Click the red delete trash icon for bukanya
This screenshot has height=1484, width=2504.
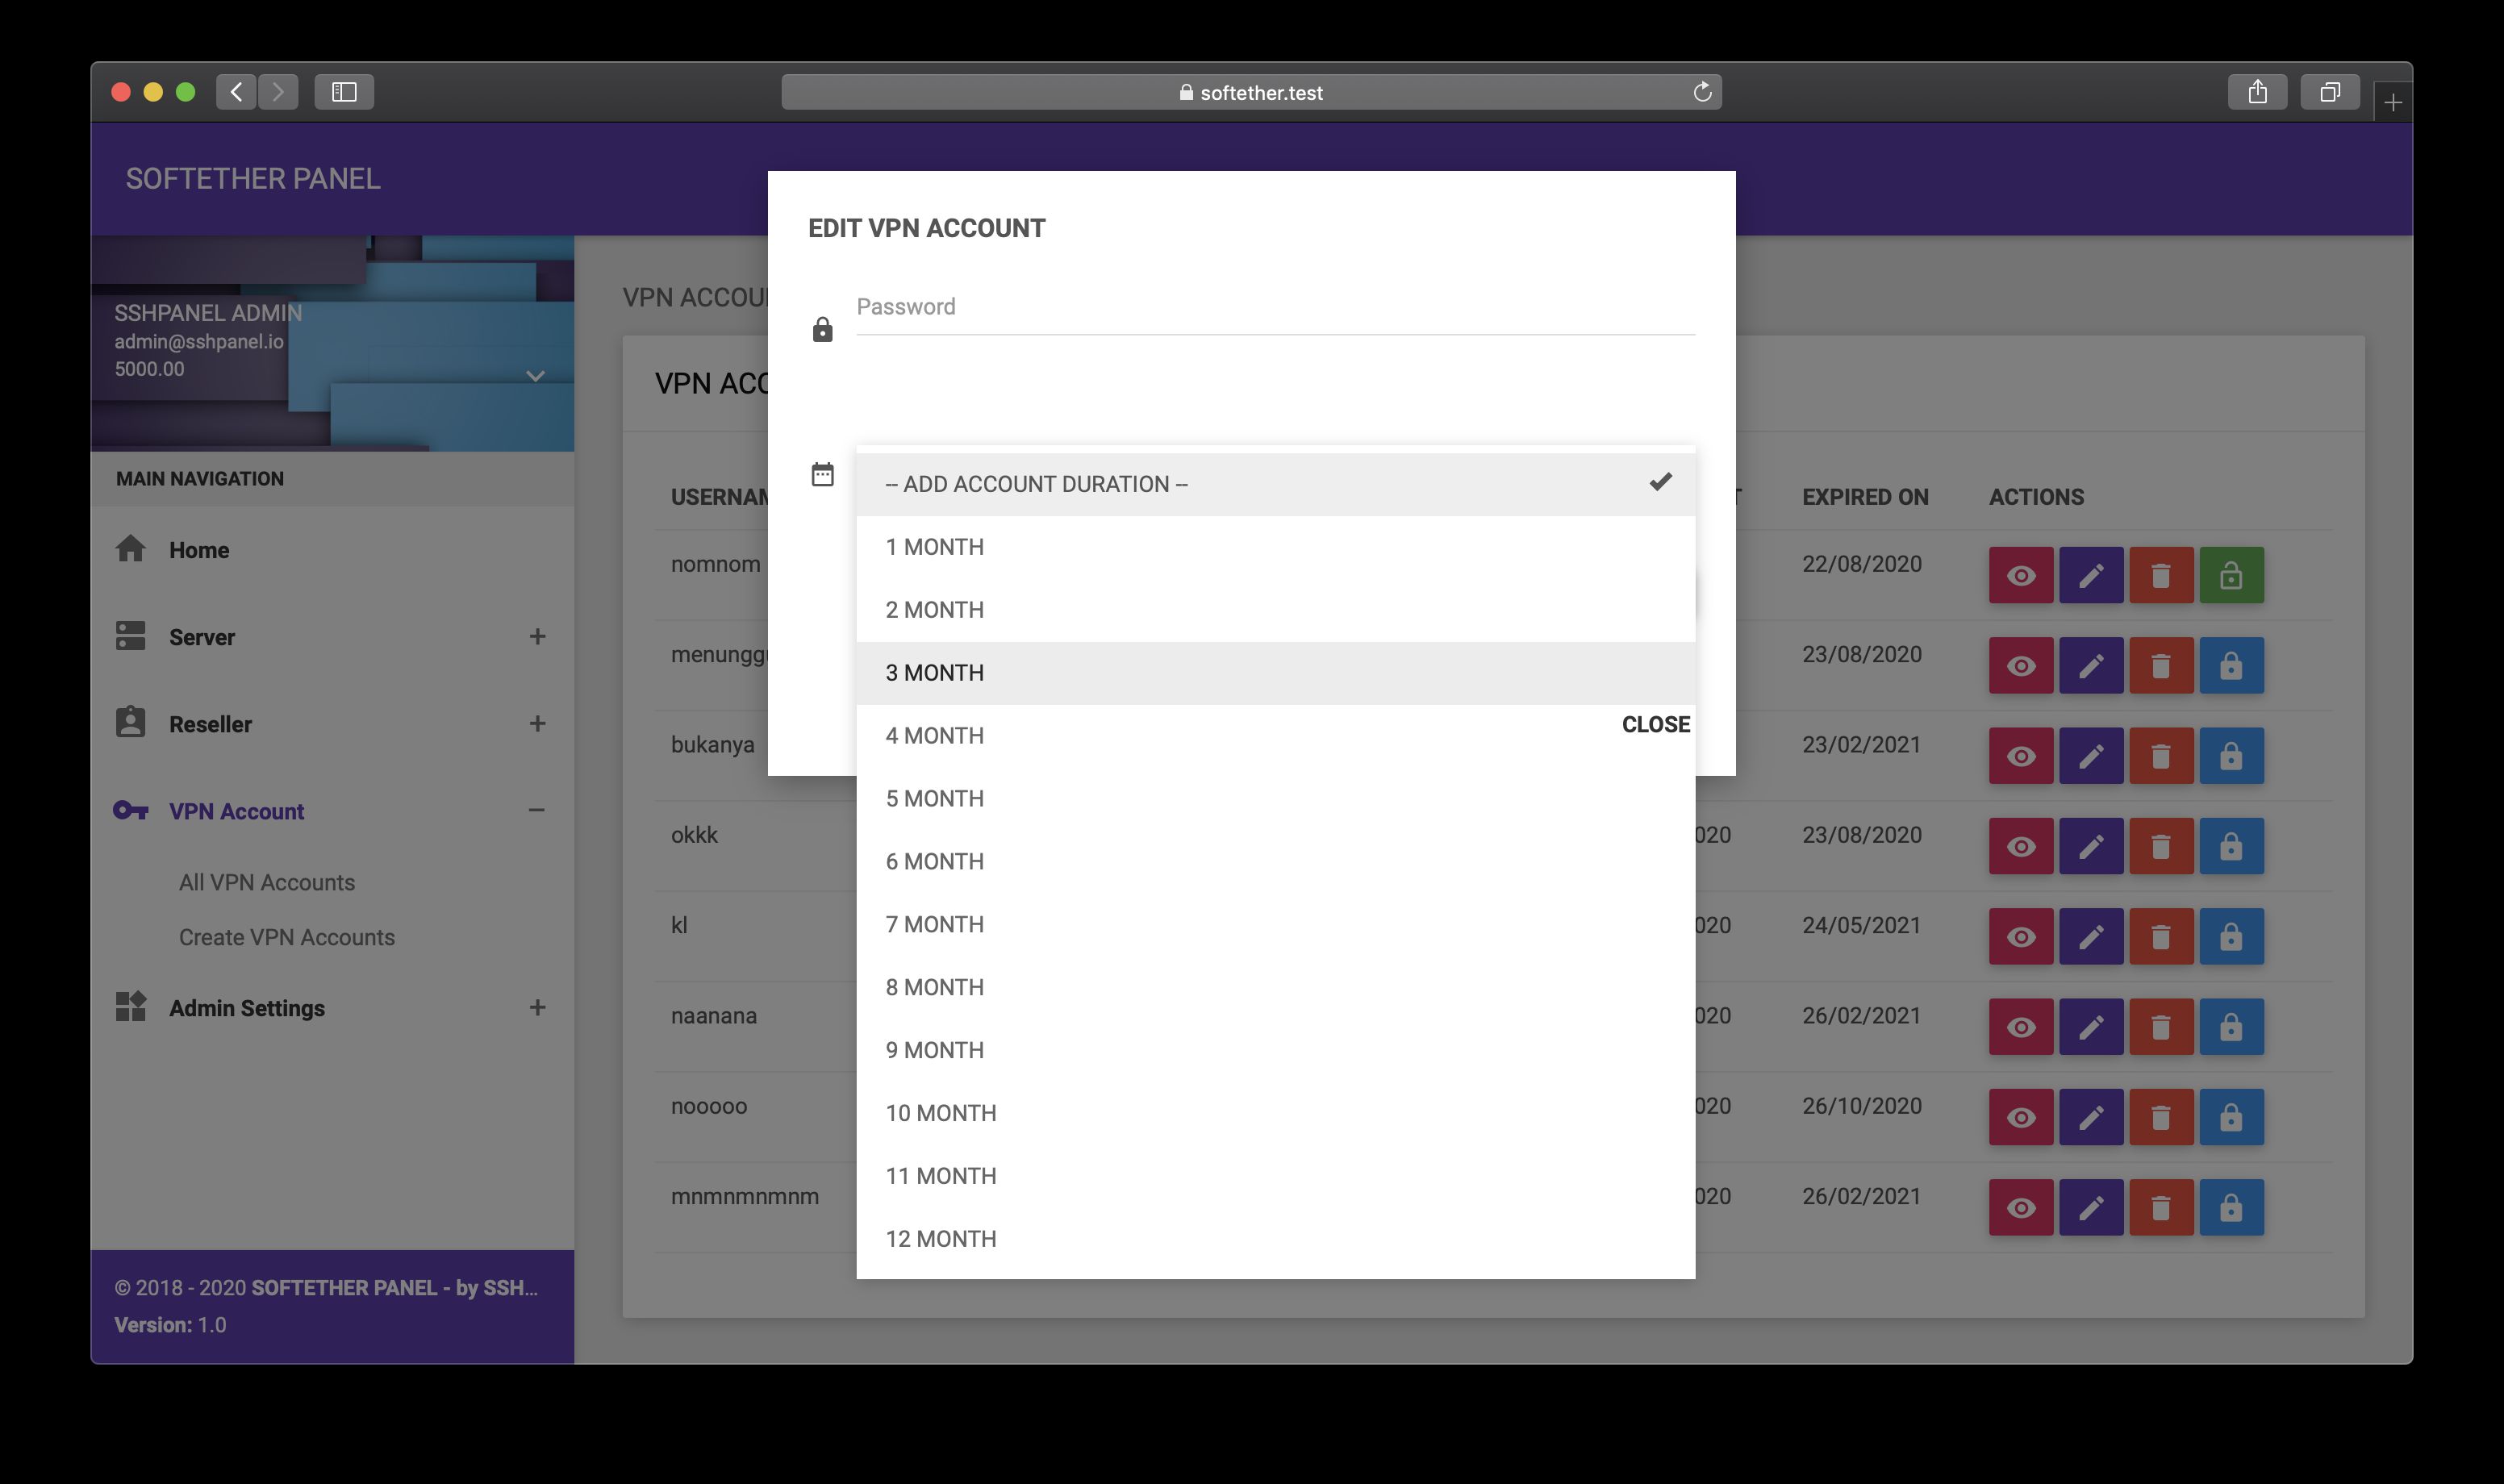click(x=2160, y=756)
